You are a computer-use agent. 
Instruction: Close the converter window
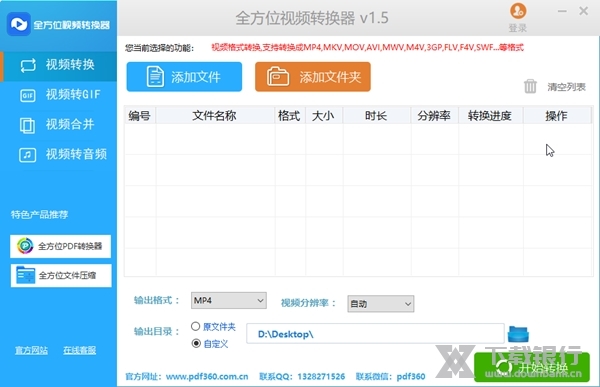(x=584, y=11)
